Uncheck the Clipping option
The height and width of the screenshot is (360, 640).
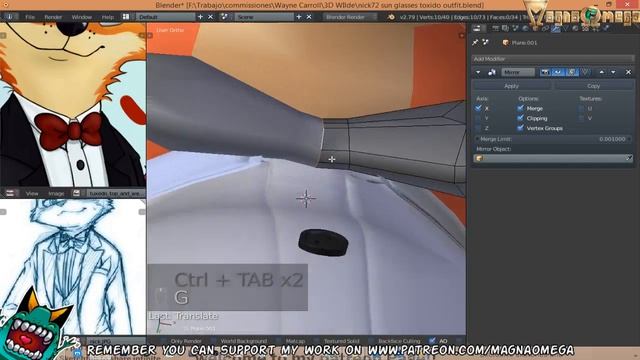[x=520, y=118]
